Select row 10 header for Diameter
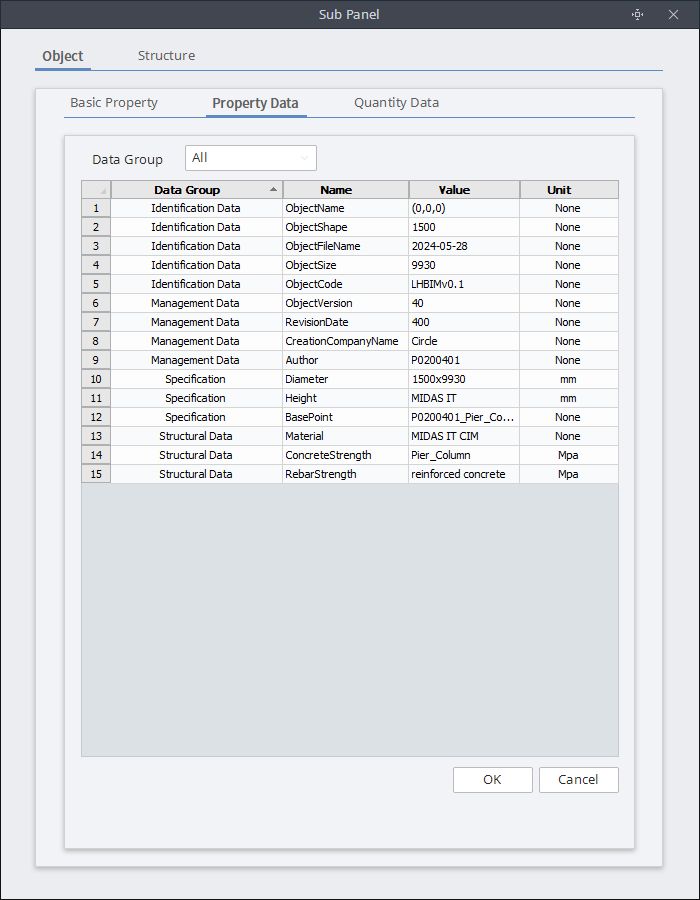This screenshot has height=900, width=700. click(x=96, y=380)
